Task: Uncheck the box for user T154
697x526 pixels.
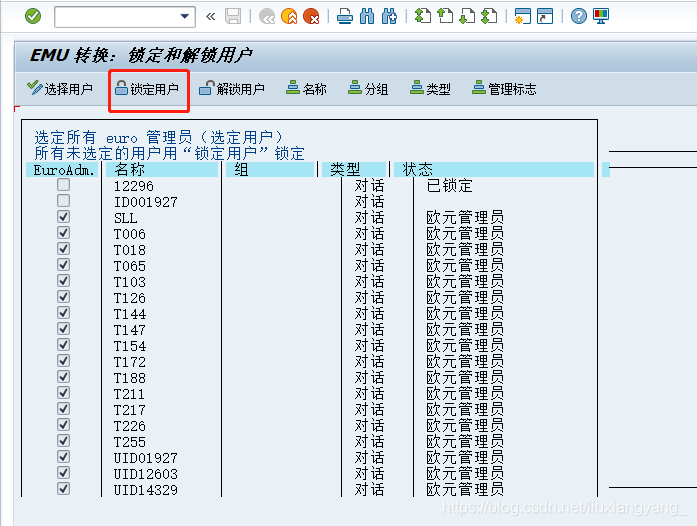Action: (x=64, y=345)
